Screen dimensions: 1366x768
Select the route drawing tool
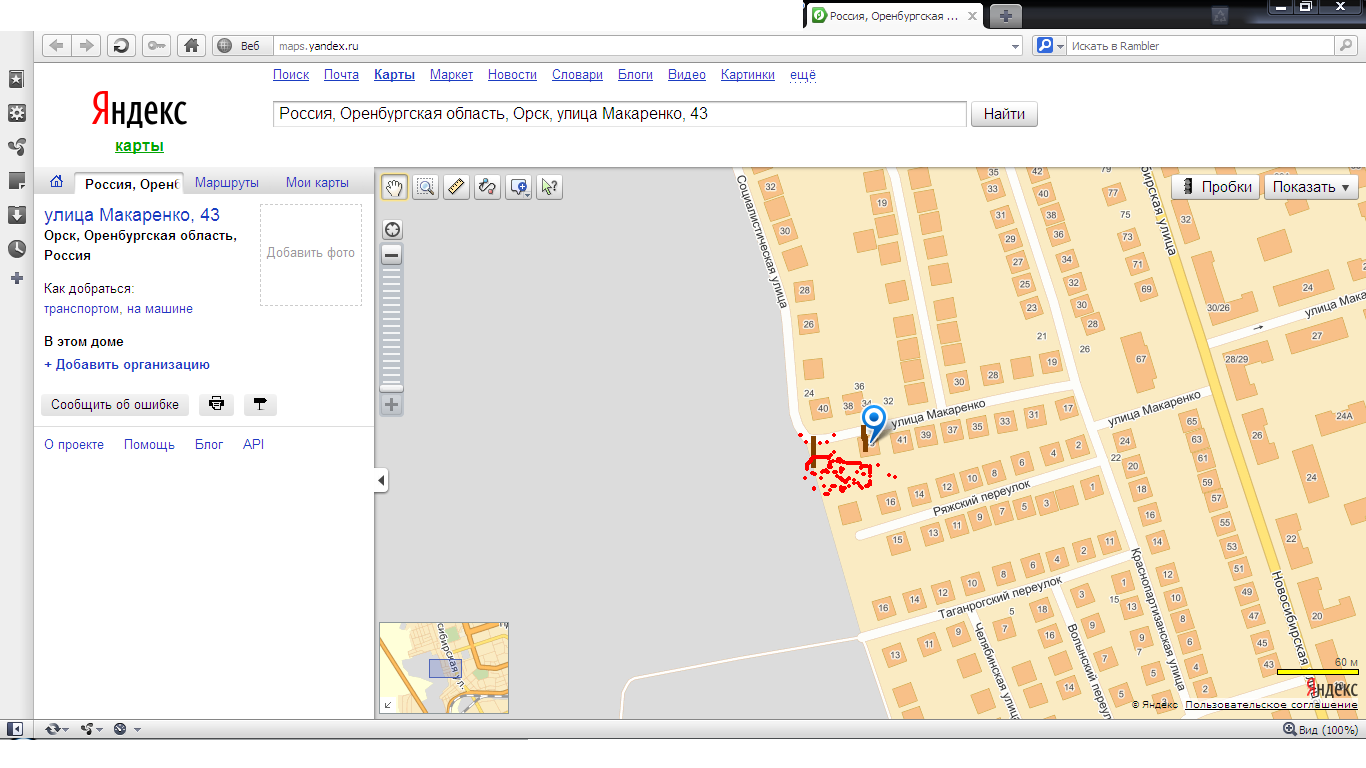[x=487, y=186]
